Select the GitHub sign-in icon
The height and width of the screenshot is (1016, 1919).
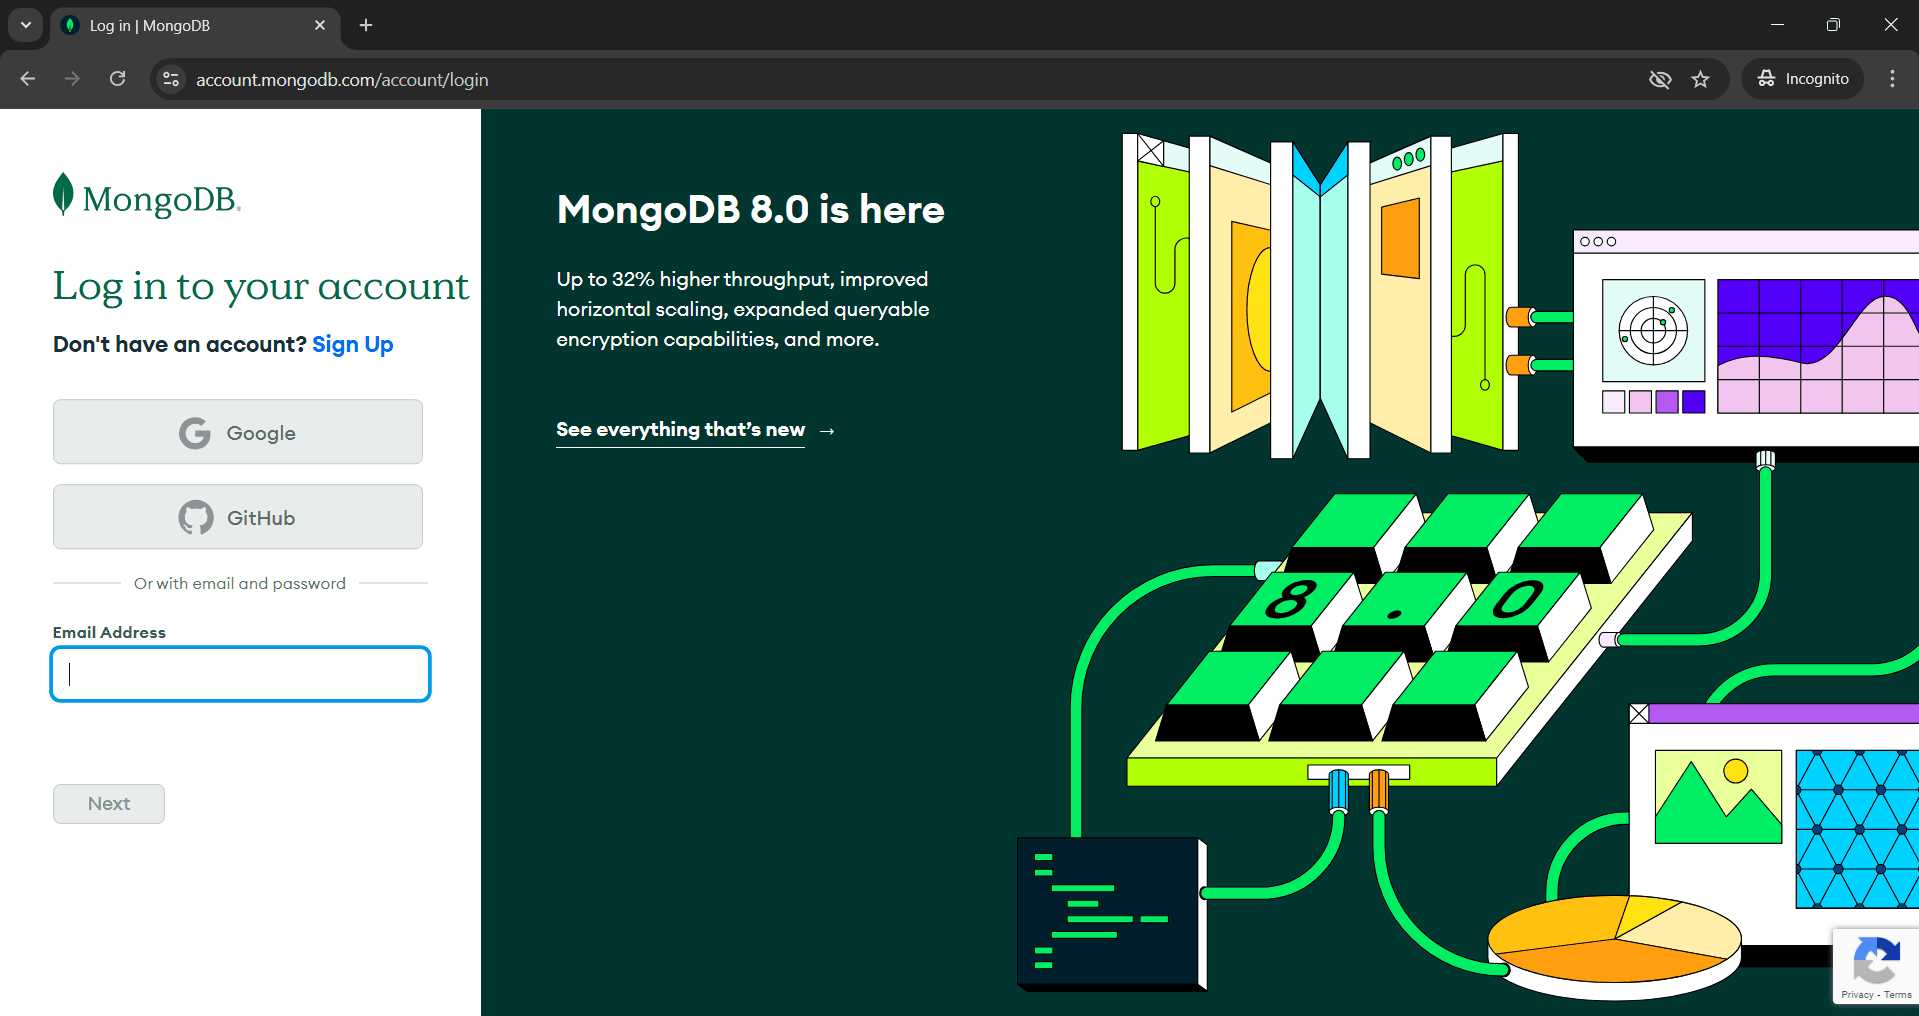coord(195,517)
